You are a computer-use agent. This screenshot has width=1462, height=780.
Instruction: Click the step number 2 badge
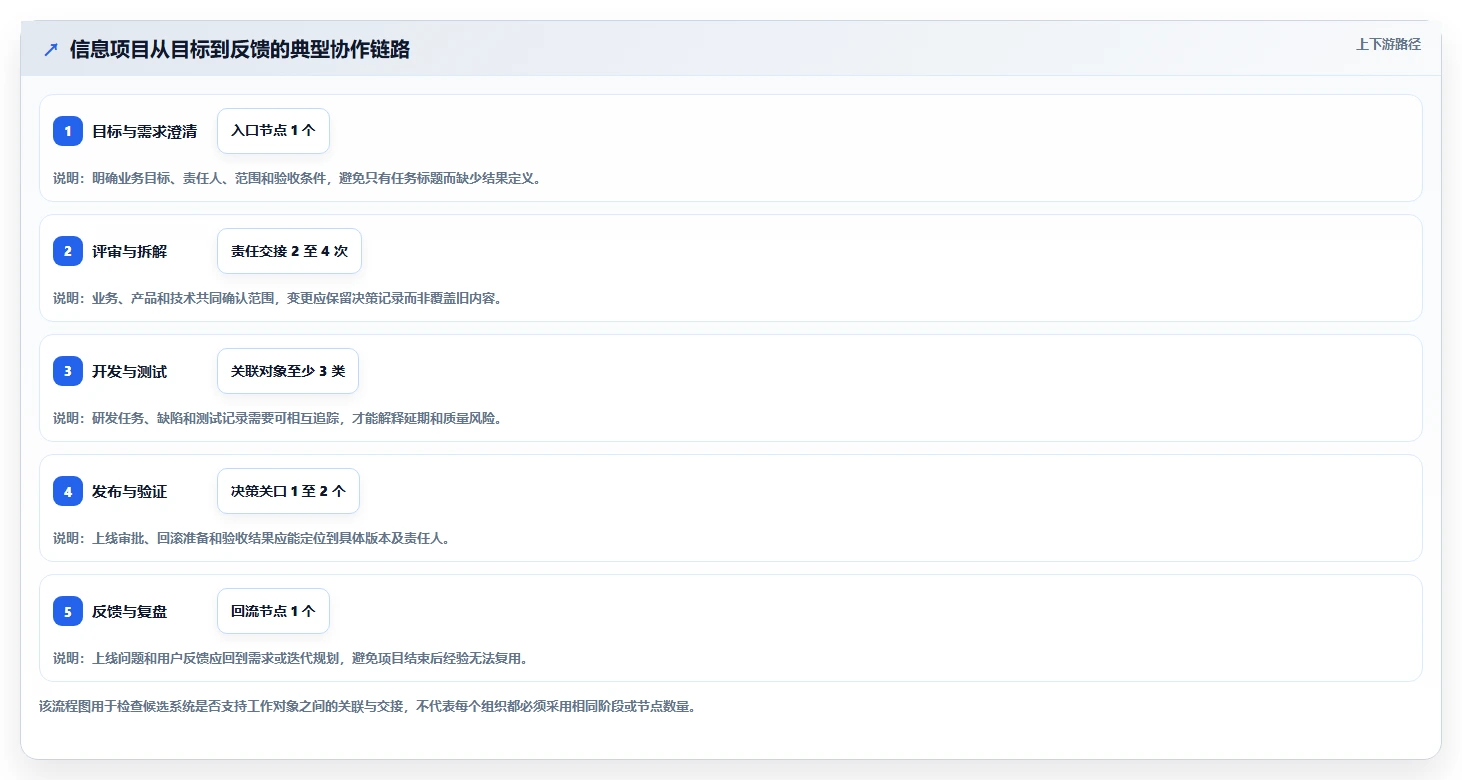click(68, 251)
